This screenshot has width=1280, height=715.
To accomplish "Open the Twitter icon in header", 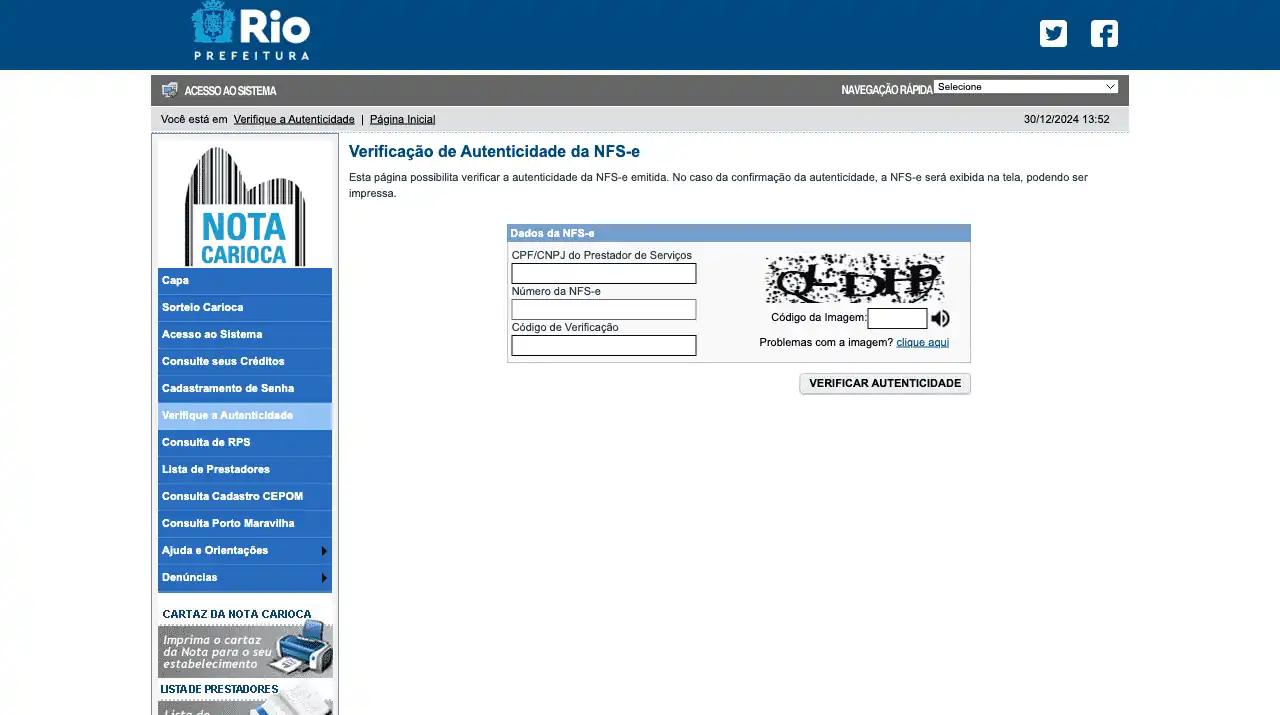I will [1053, 34].
